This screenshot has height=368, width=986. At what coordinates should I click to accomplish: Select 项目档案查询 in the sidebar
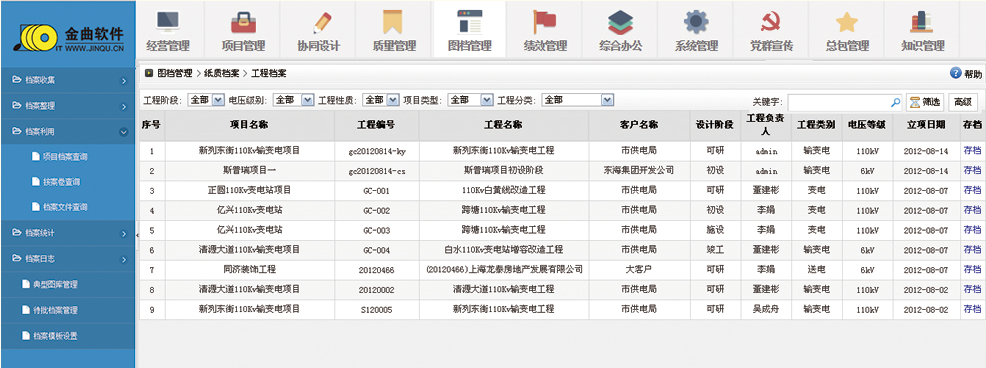click(x=65, y=156)
